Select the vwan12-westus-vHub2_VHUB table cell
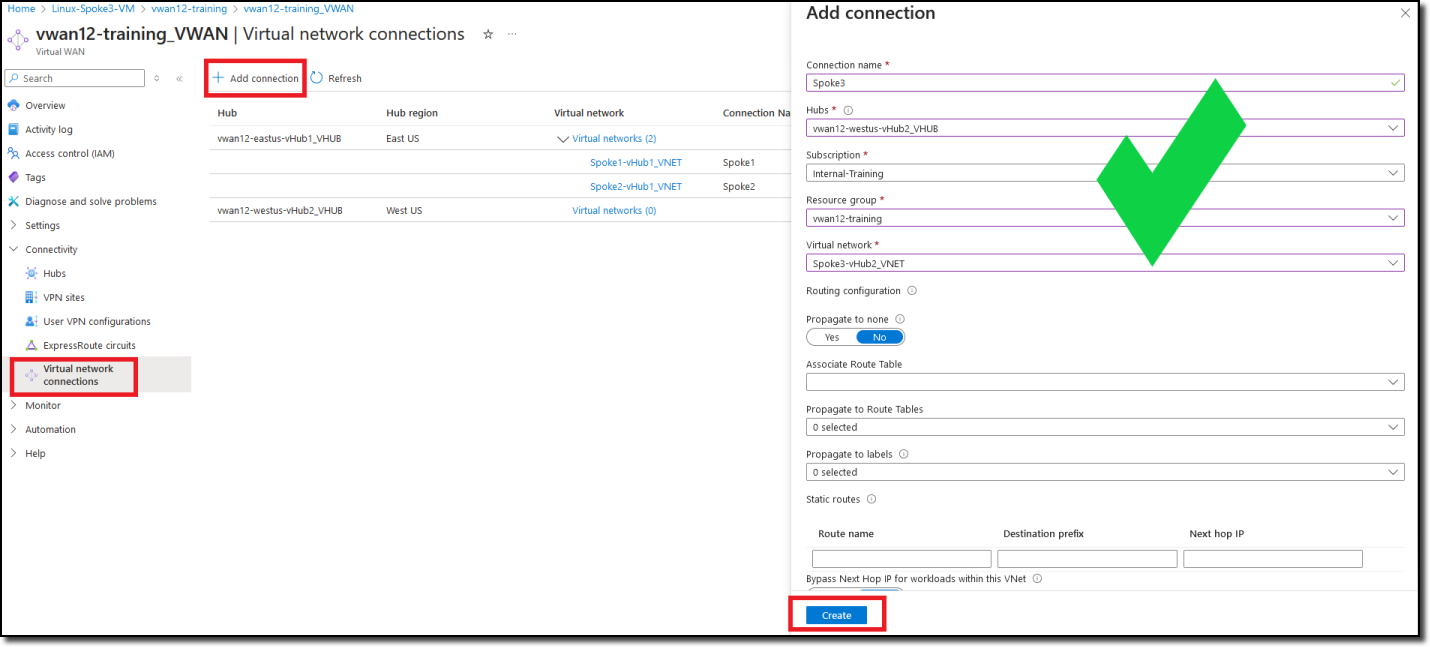 pos(280,210)
